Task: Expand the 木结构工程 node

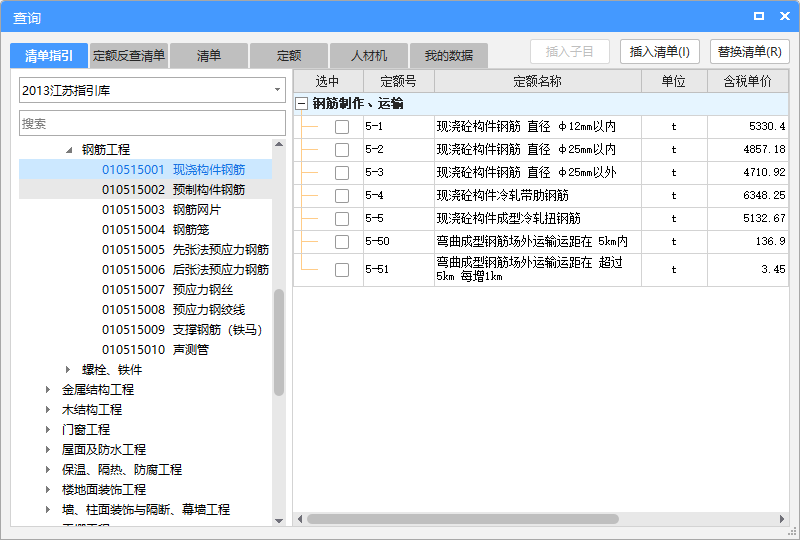Action: point(48,409)
